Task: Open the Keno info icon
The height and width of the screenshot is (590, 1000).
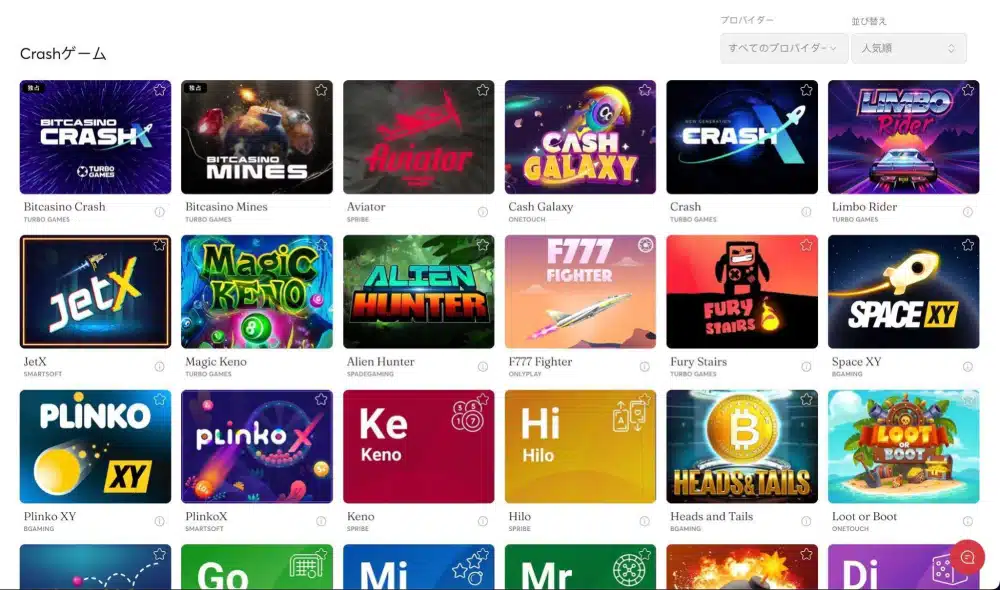Action: point(483,521)
